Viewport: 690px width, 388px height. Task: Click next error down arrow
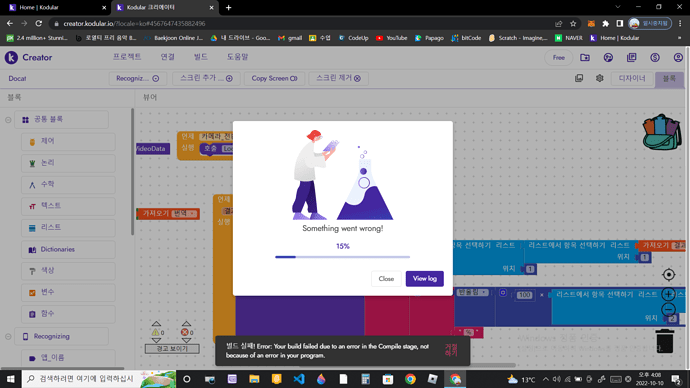click(x=186, y=340)
